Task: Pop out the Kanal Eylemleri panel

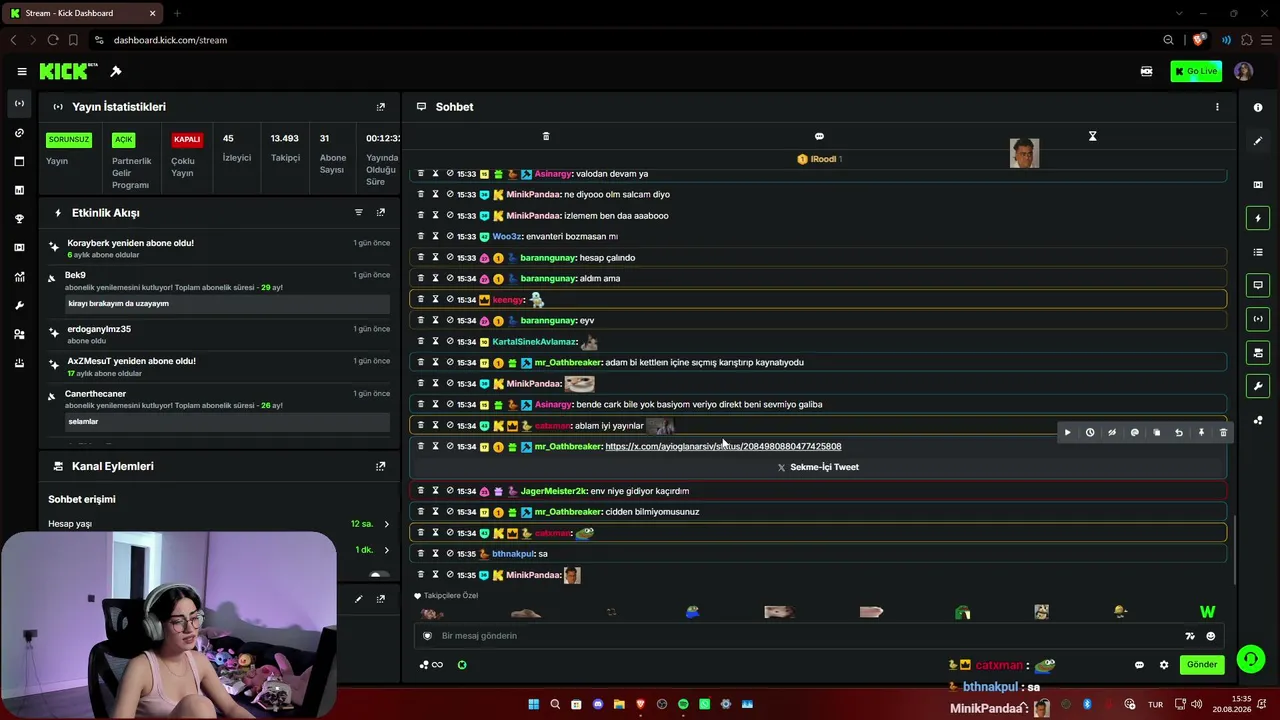Action: click(x=381, y=466)
